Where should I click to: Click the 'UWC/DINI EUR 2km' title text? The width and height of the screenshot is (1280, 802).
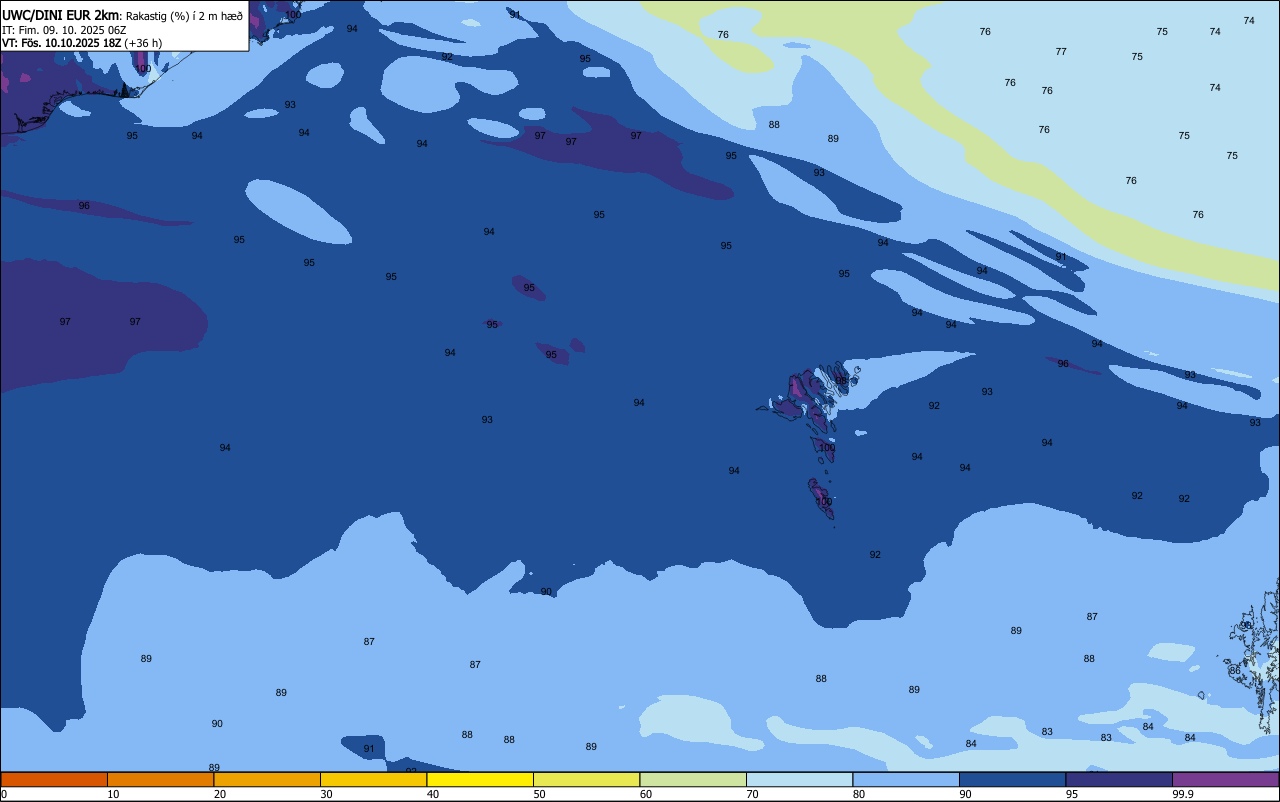60,15
